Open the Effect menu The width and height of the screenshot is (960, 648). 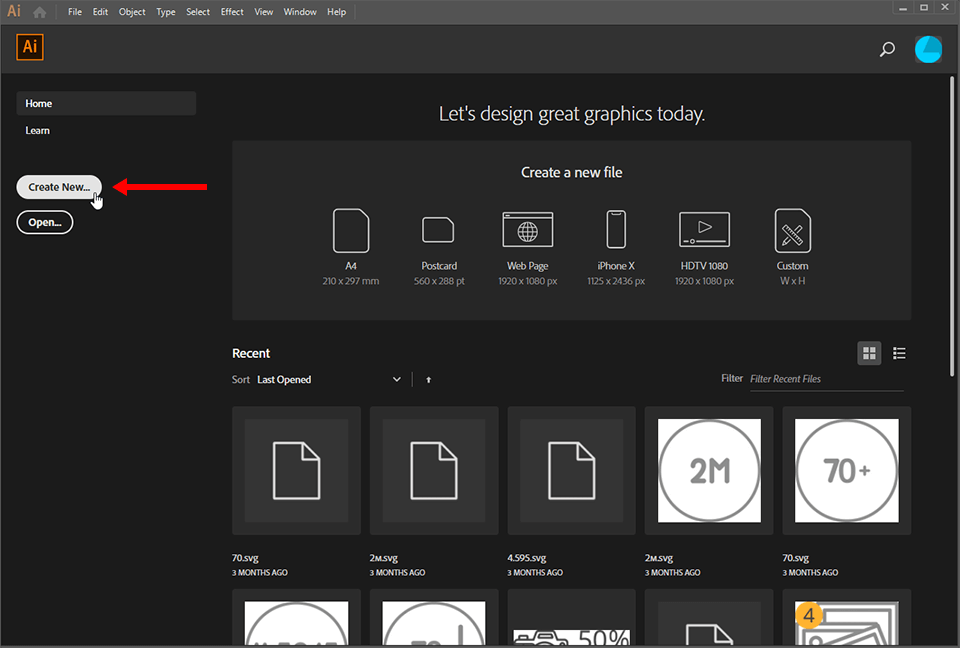pyautogui.click(x=232, y=12)
